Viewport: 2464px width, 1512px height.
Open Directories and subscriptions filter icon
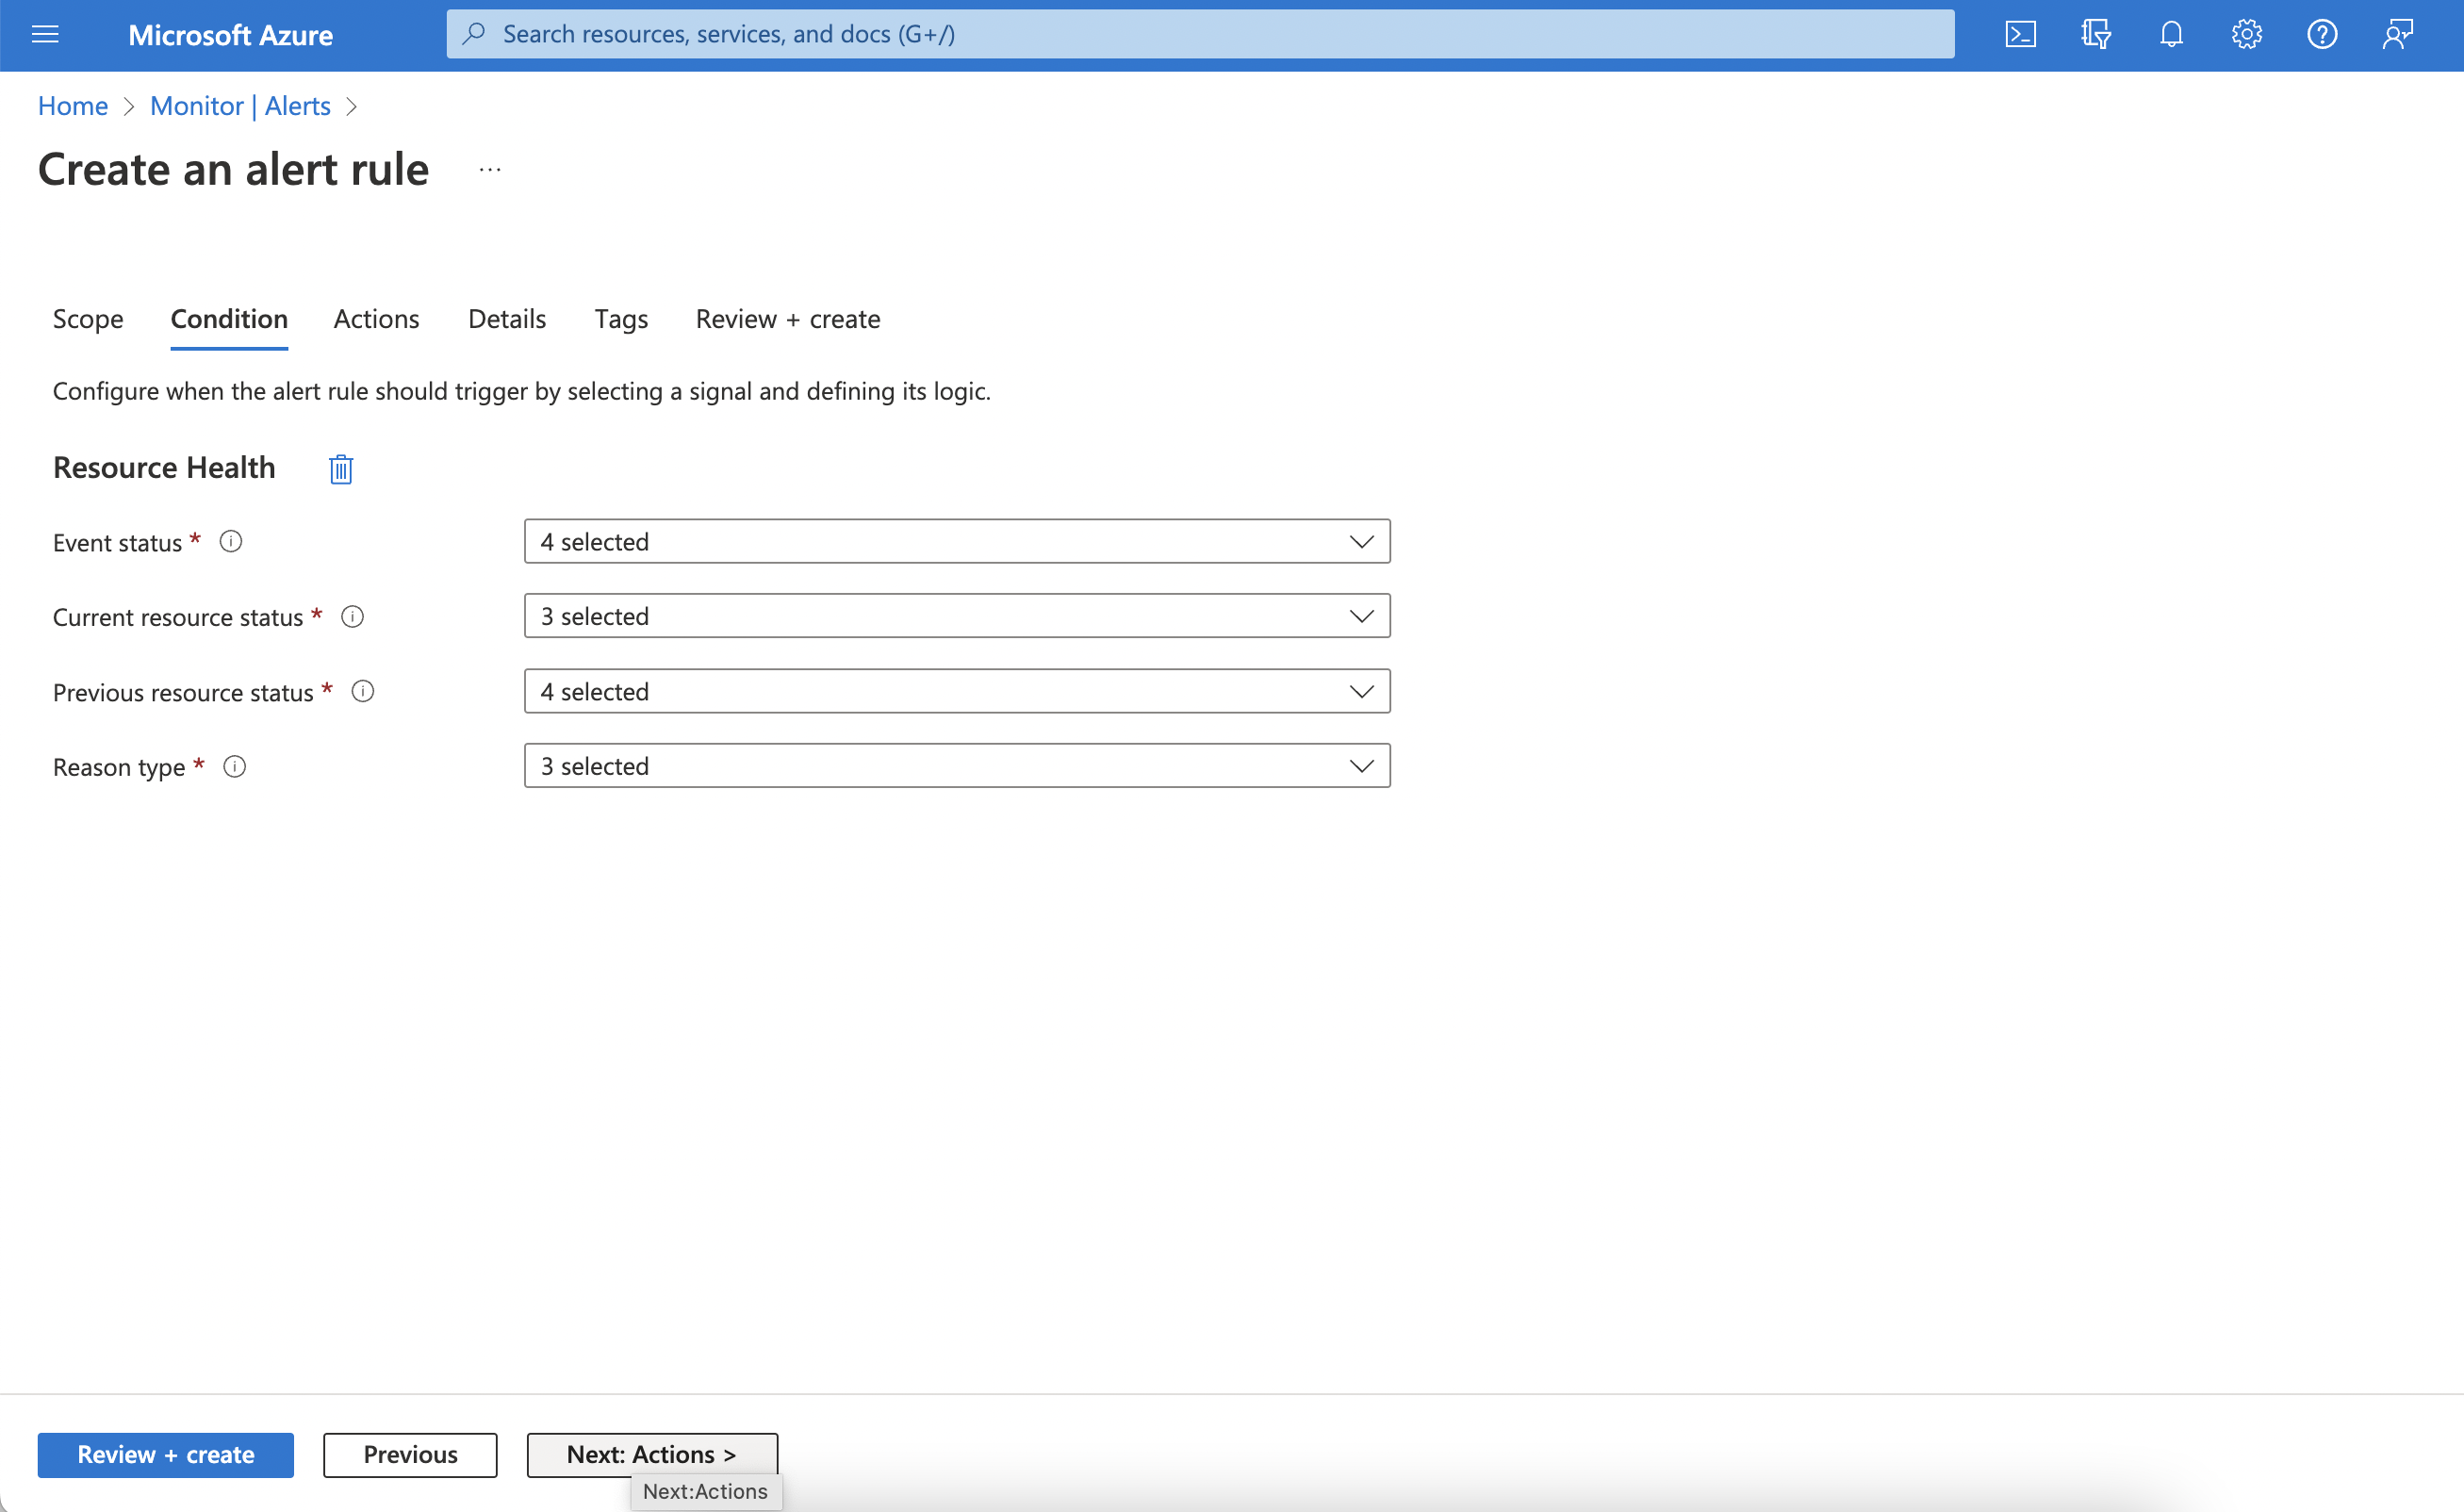click(x=2095, y=35)
